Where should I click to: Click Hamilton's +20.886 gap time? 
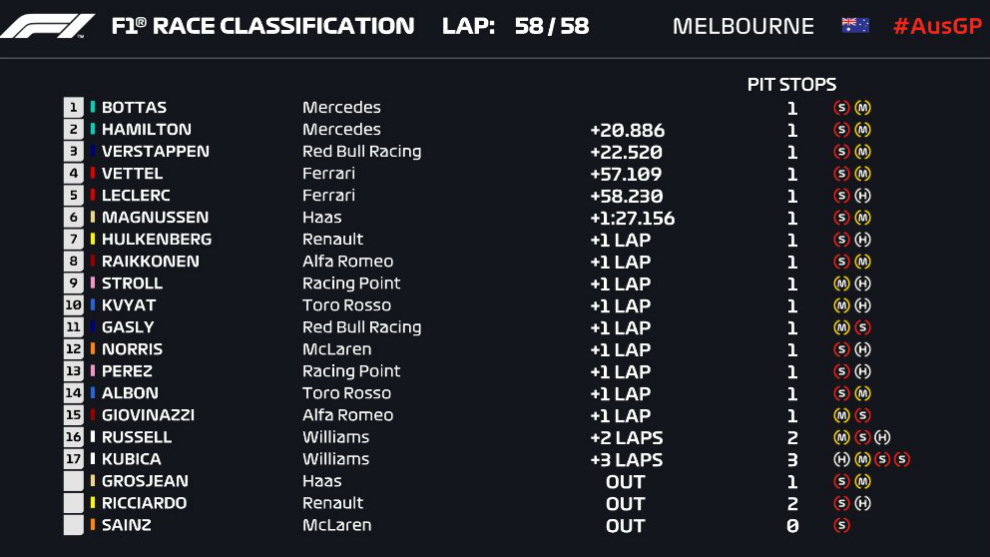(x=627, y=130)
